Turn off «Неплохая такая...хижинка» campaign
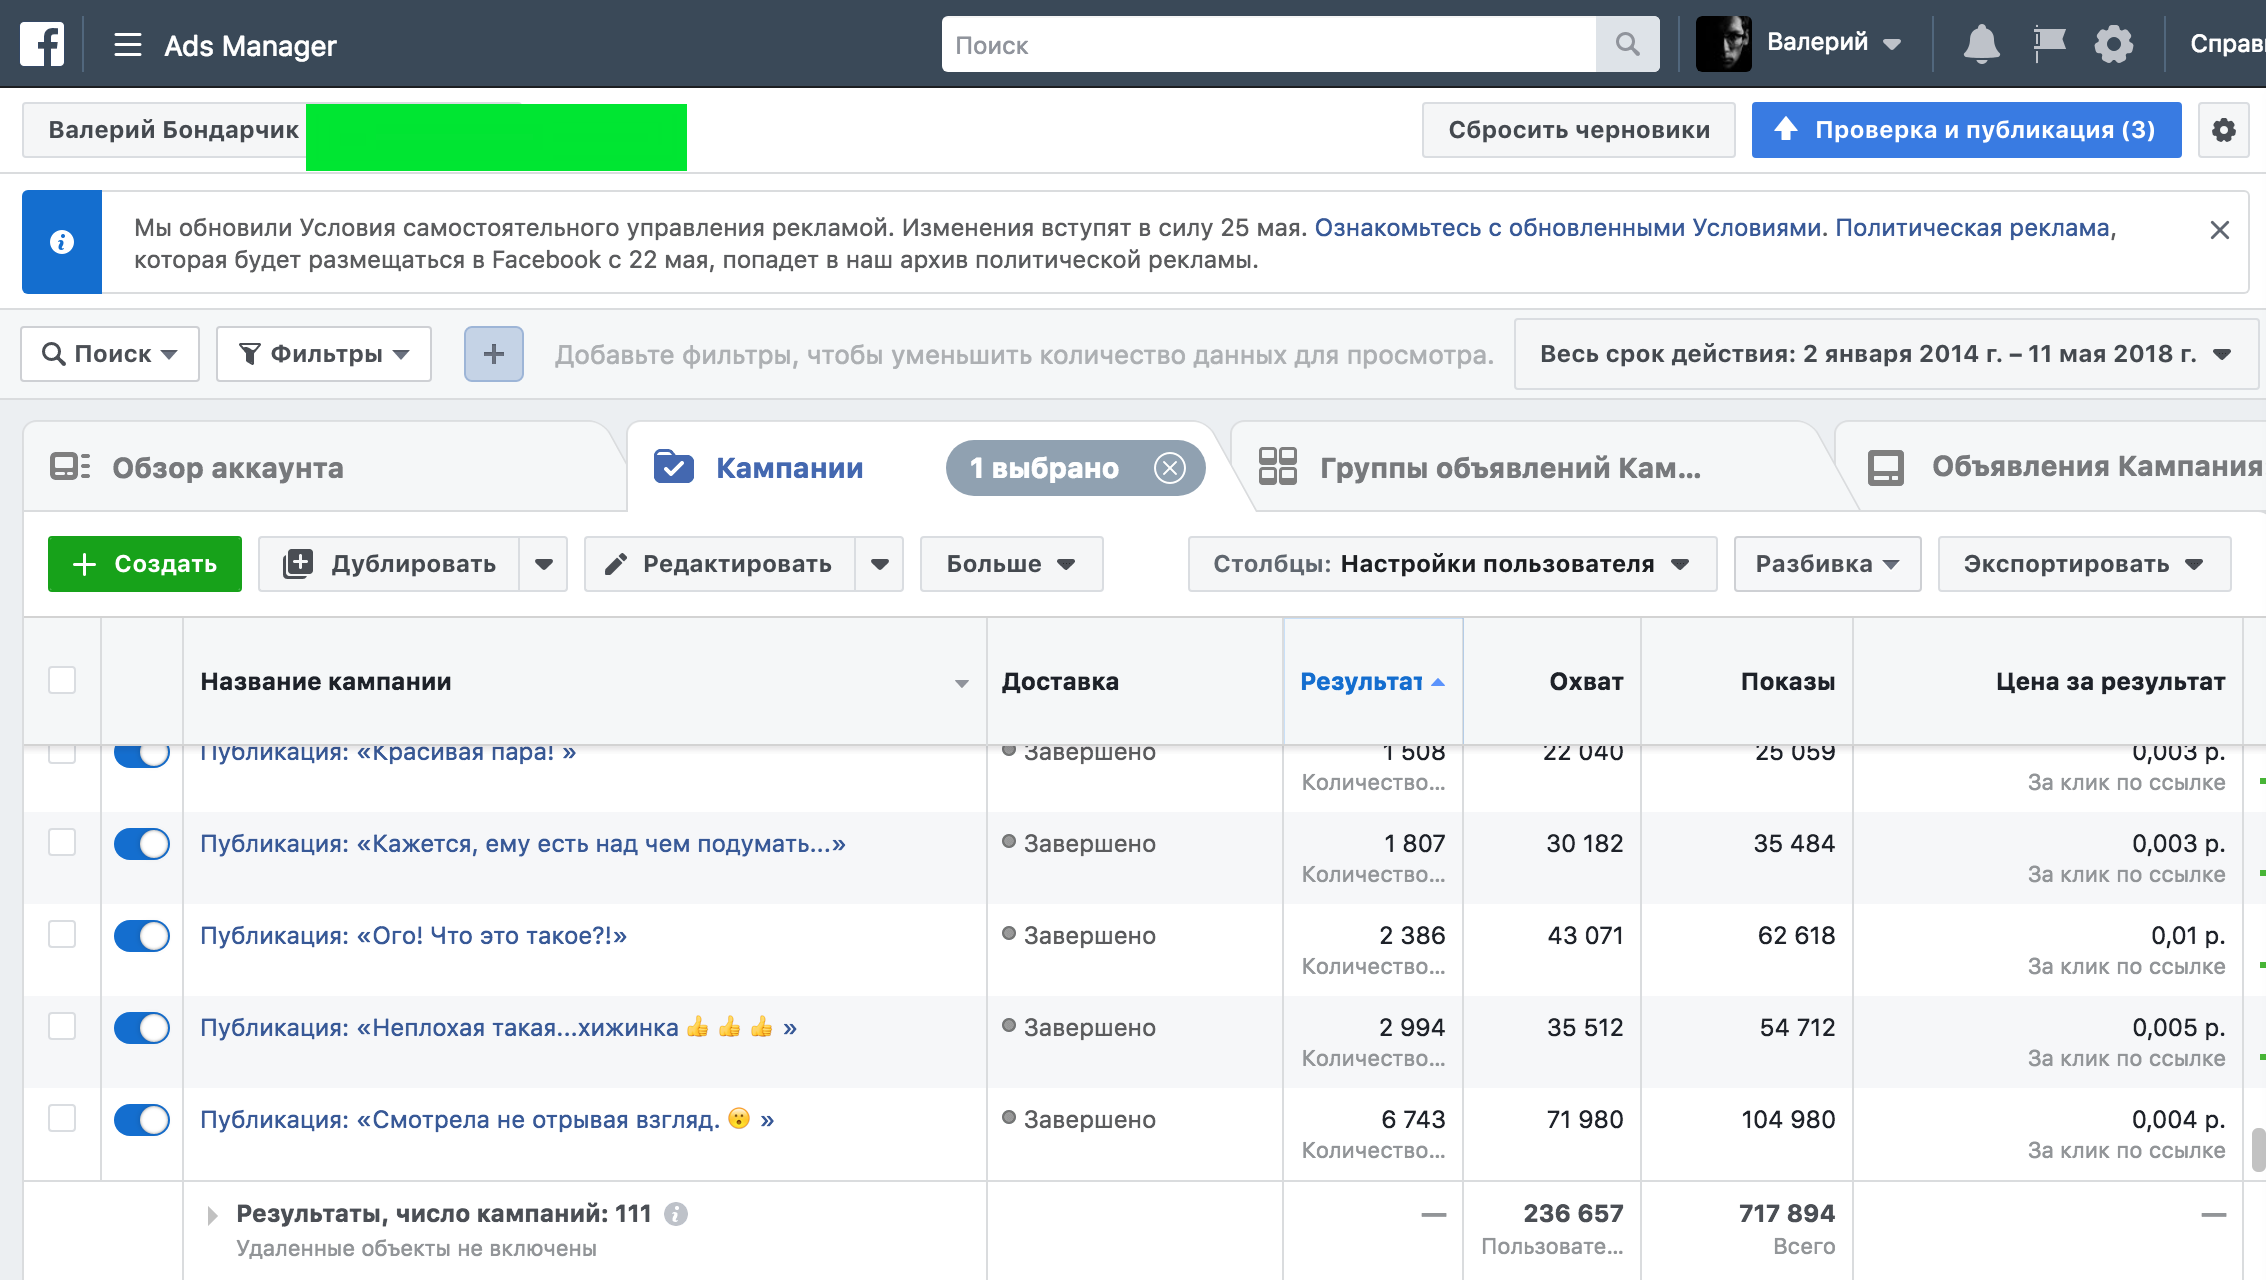The height and width of the screenshot is (1280, 2266). tap(141, 1028)
